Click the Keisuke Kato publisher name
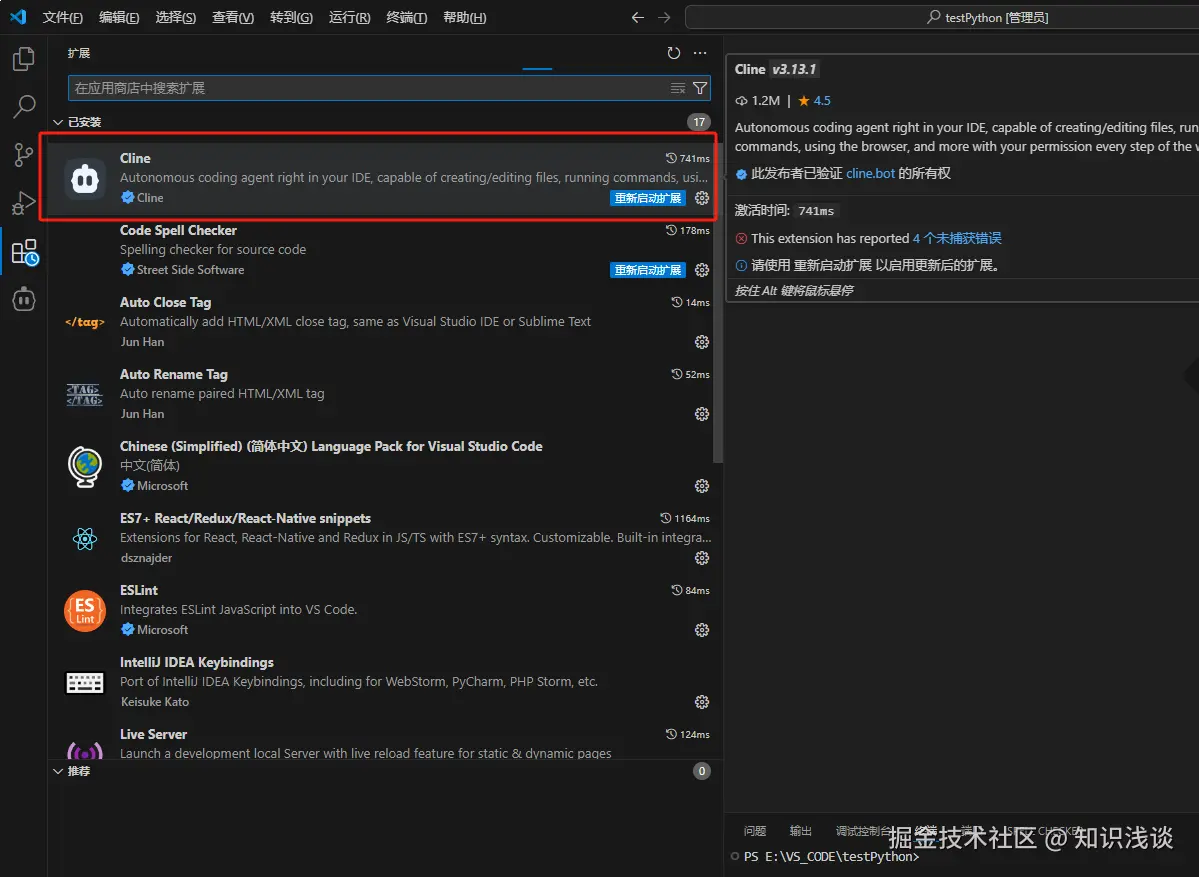1199x877 pixels. click(x=154, y=702)
